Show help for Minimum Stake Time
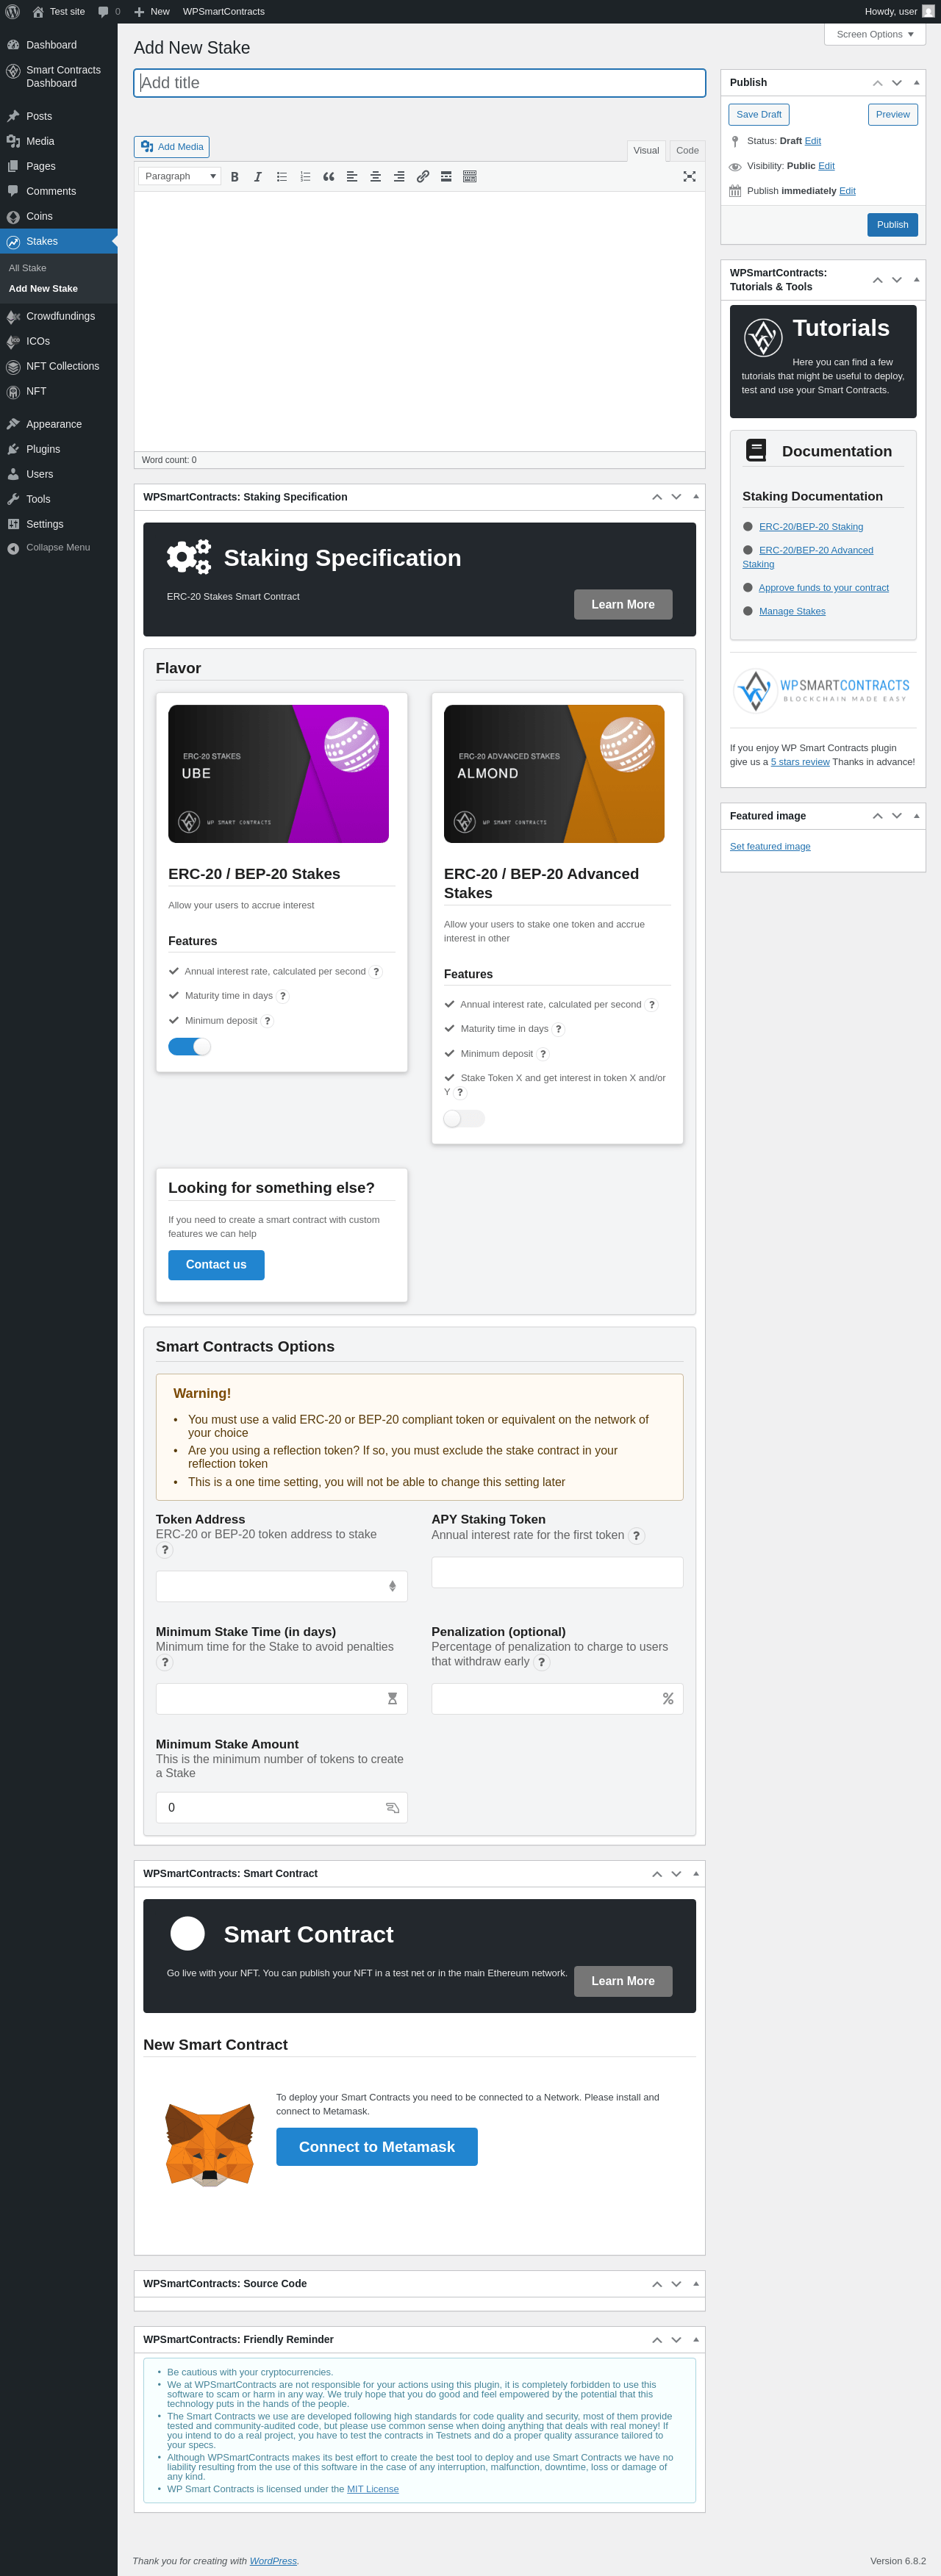The image size is (941, 2576). 165,1662
